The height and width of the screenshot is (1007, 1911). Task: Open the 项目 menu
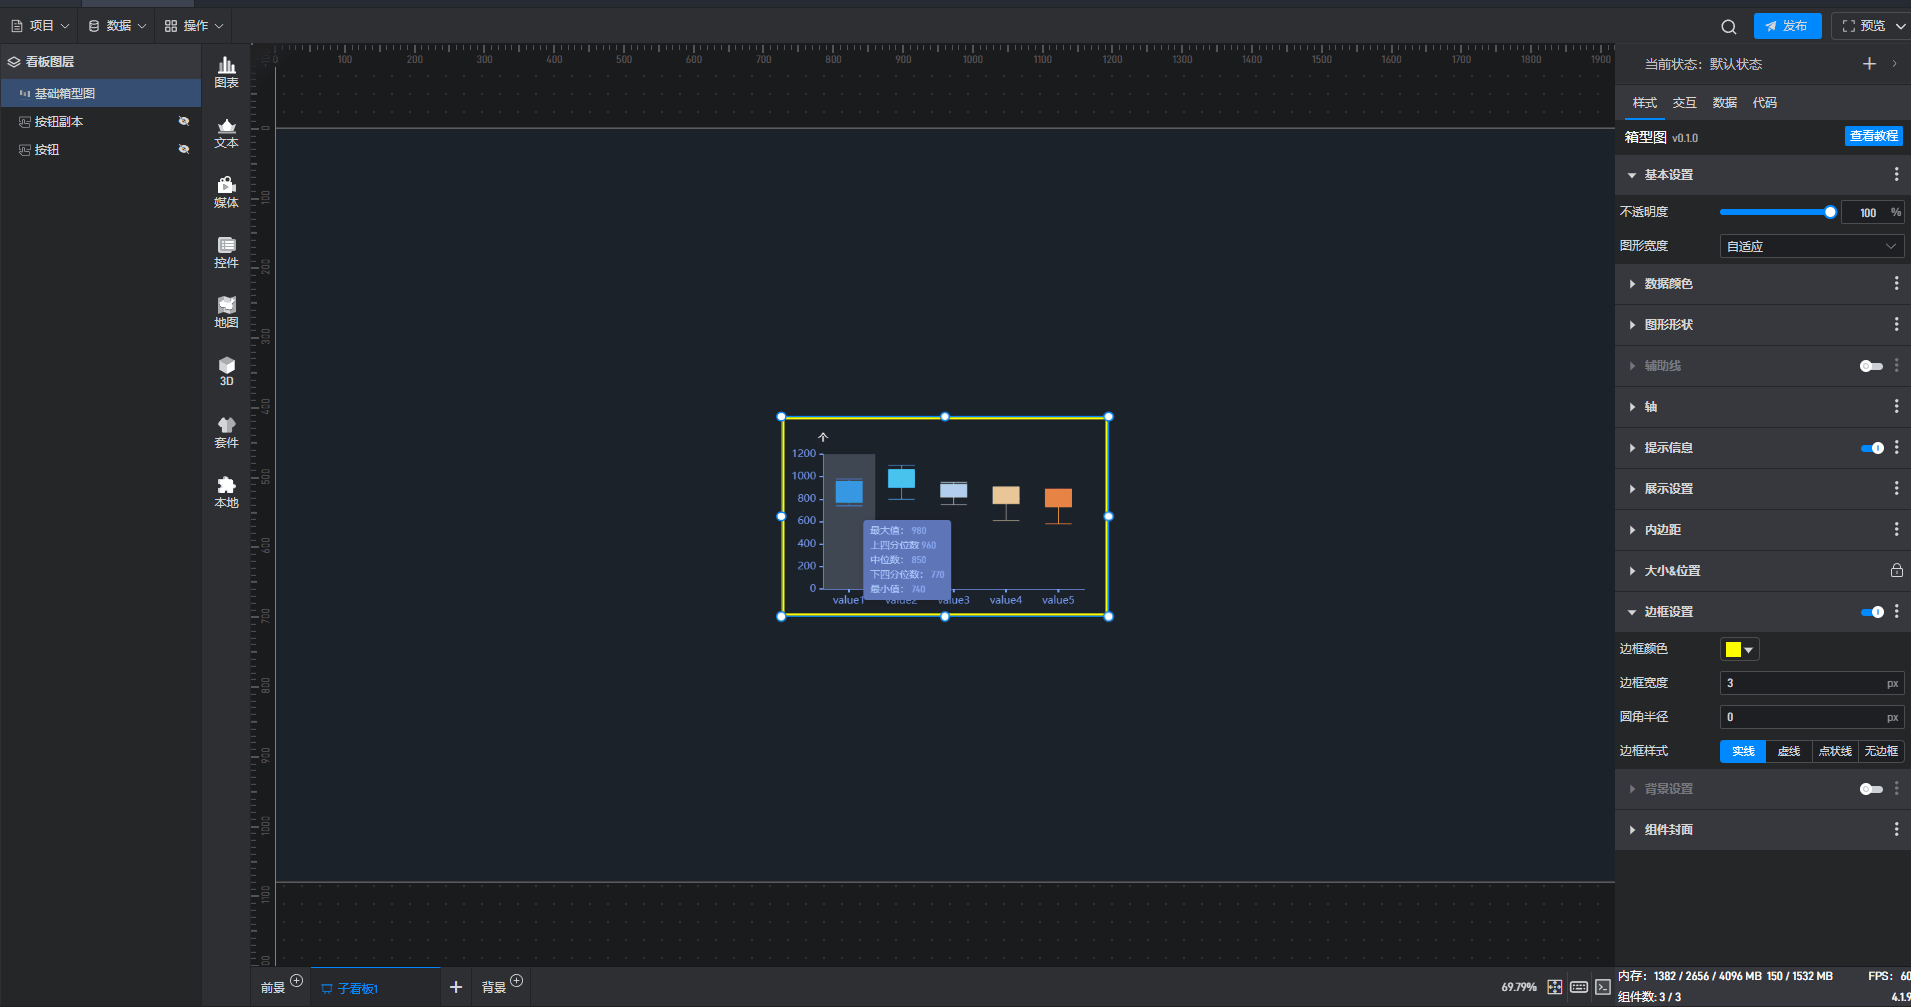pyautogui.click(x=41, y=26)
